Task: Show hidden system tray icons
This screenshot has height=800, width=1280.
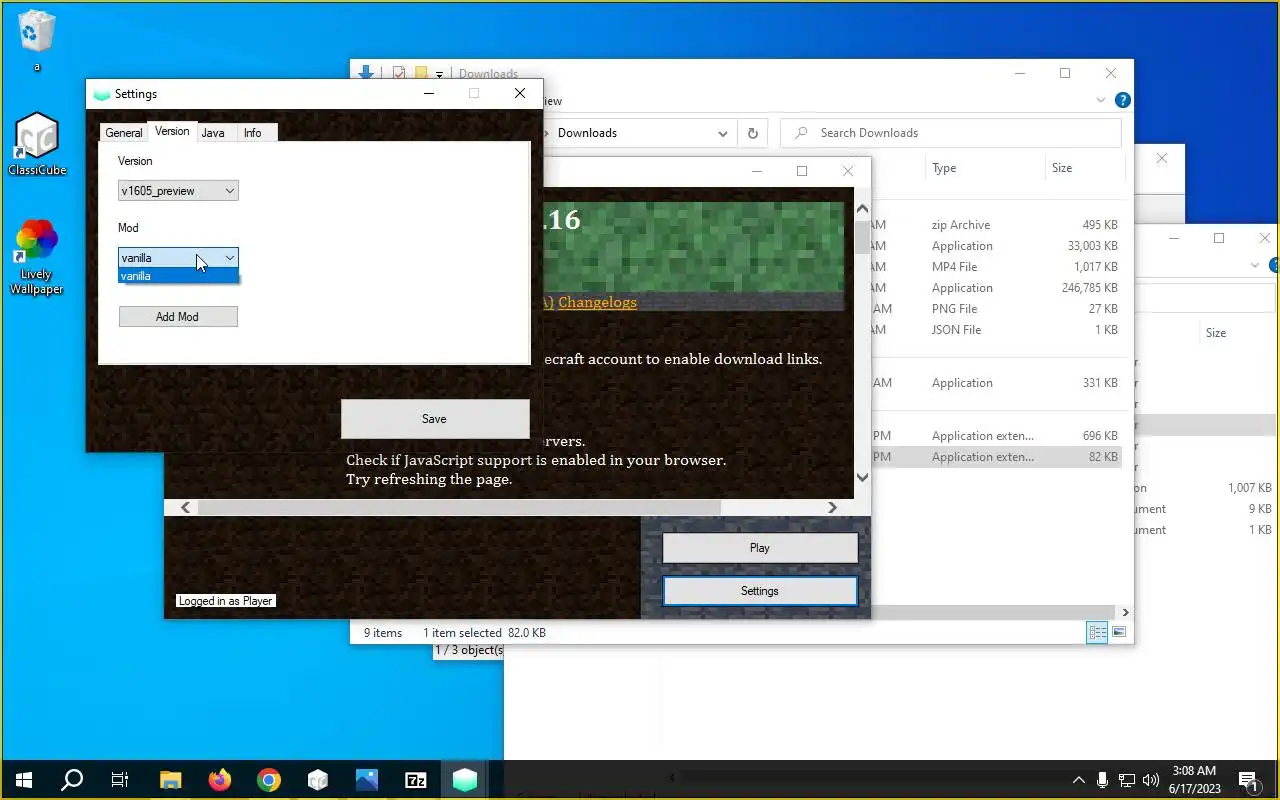Action: click(1078, 780)
